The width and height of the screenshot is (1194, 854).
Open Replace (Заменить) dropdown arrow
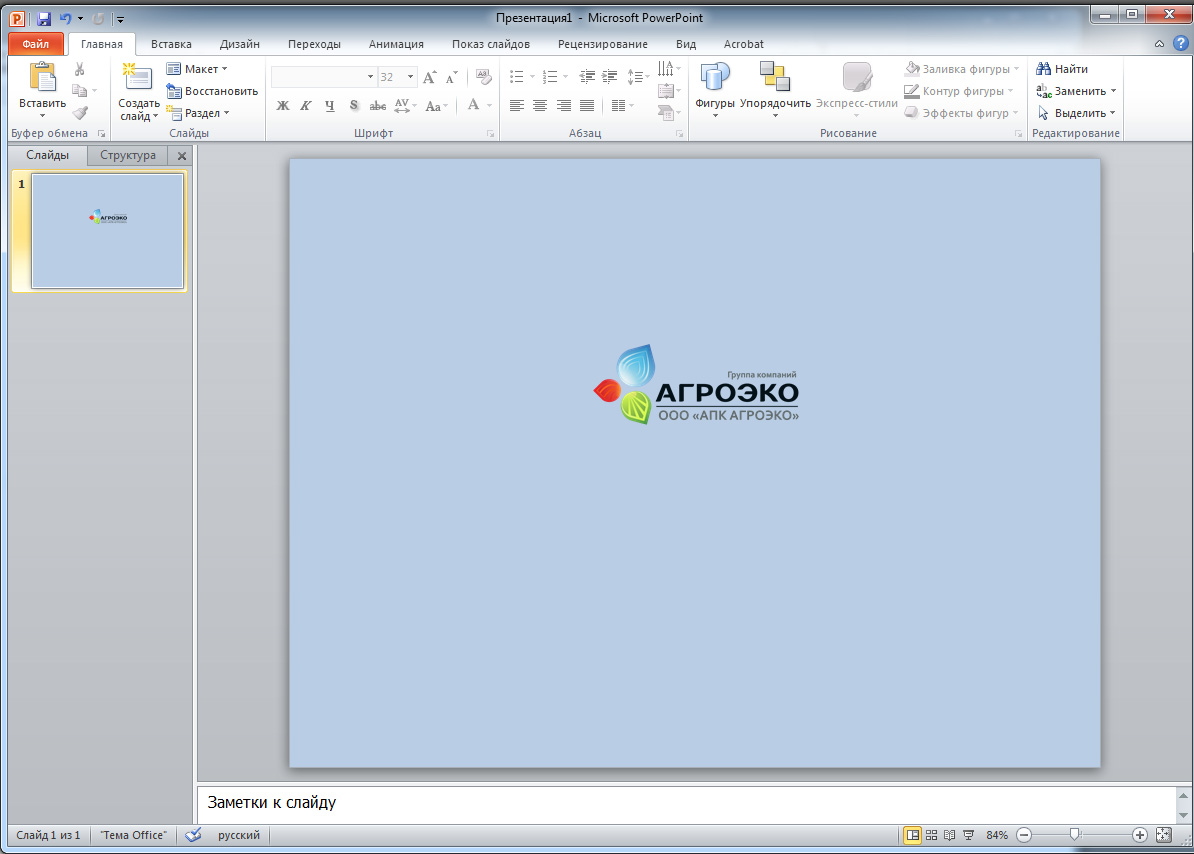1113,91
